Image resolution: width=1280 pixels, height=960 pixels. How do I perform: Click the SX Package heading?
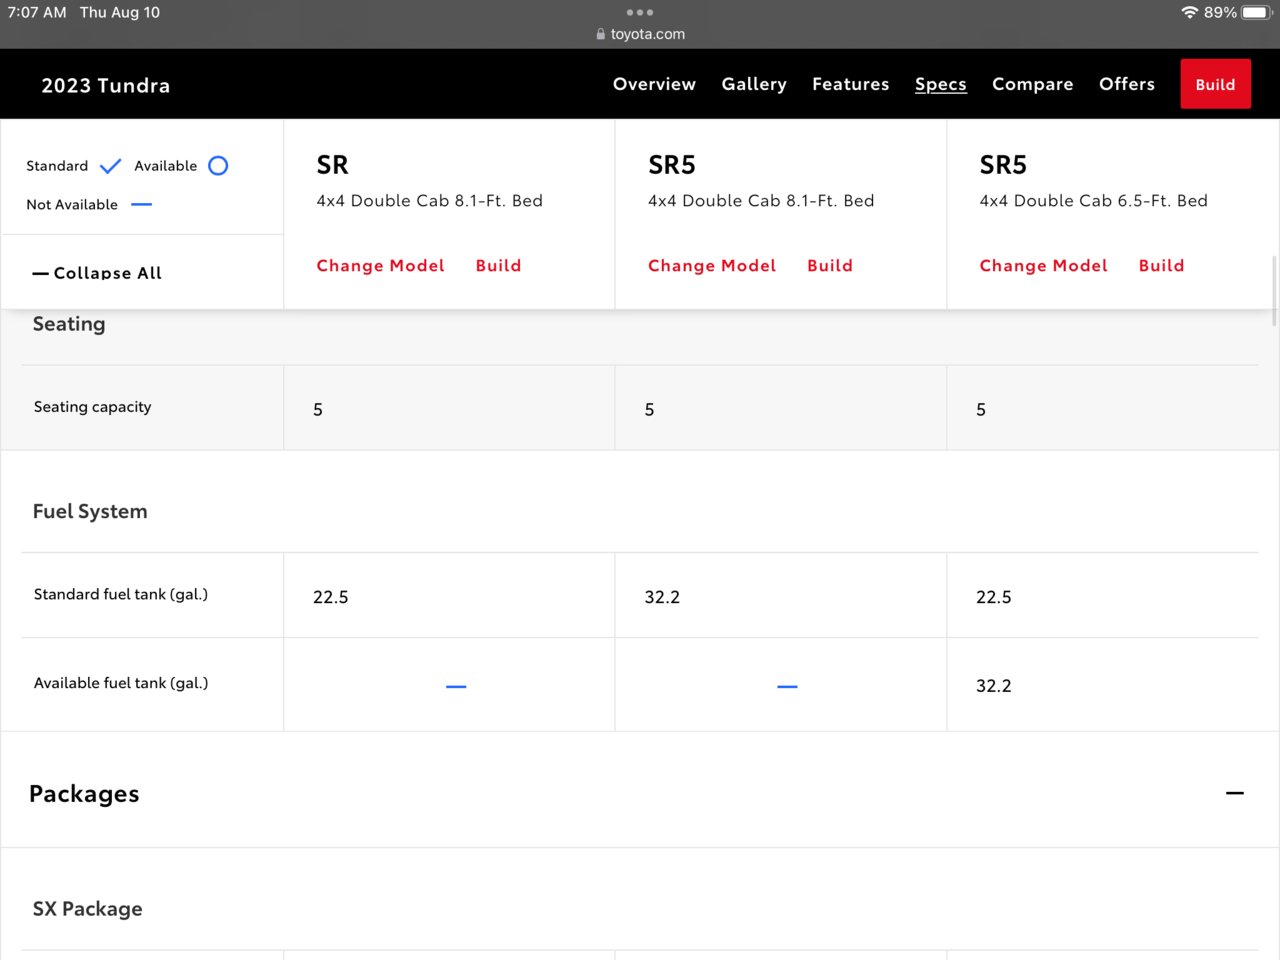click(x=87, y=909)
